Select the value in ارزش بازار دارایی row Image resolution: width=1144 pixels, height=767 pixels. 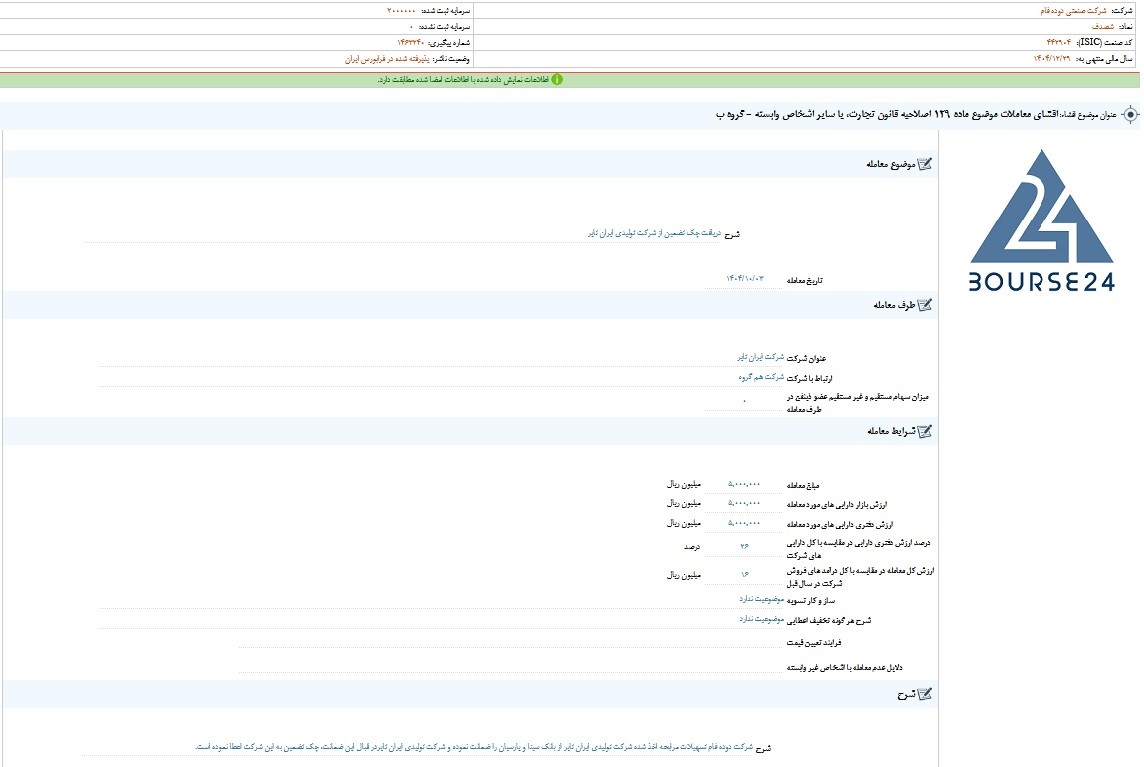[x=744, y=504]
